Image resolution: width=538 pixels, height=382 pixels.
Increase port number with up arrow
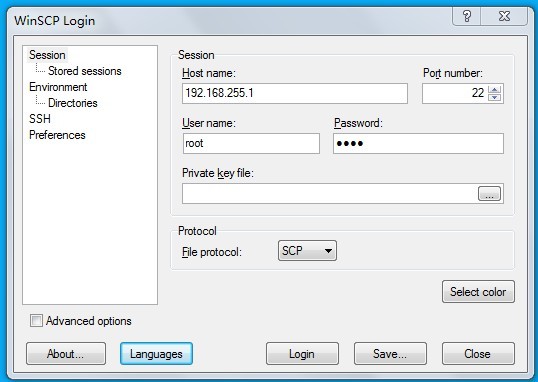(x=494, y=89)
